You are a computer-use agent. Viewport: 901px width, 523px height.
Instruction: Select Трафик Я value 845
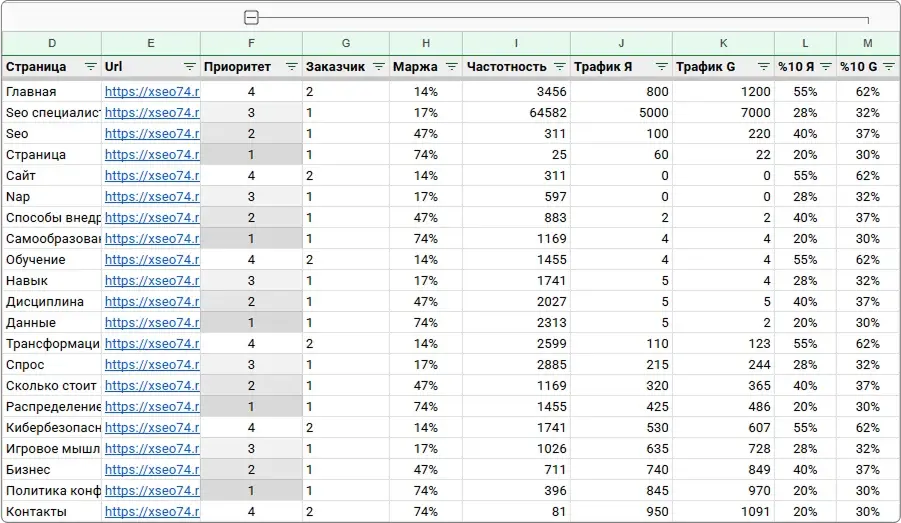point(621,491)
